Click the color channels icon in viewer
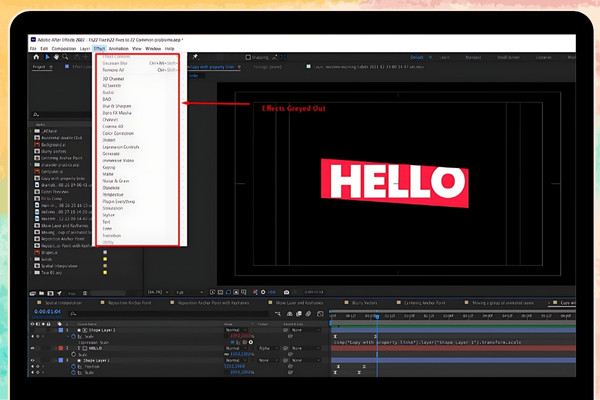600x400 pixels. point(255,292)
